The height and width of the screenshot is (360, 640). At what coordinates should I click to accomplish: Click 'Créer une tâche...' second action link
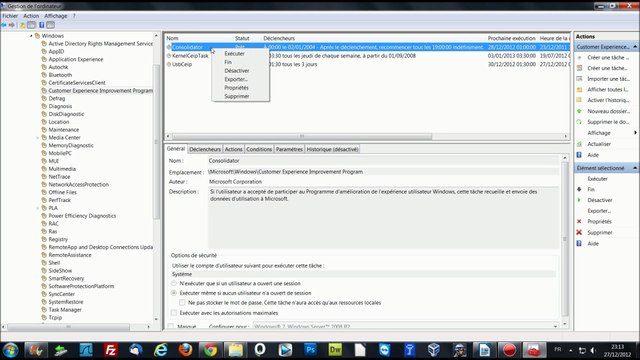(607, 68)
